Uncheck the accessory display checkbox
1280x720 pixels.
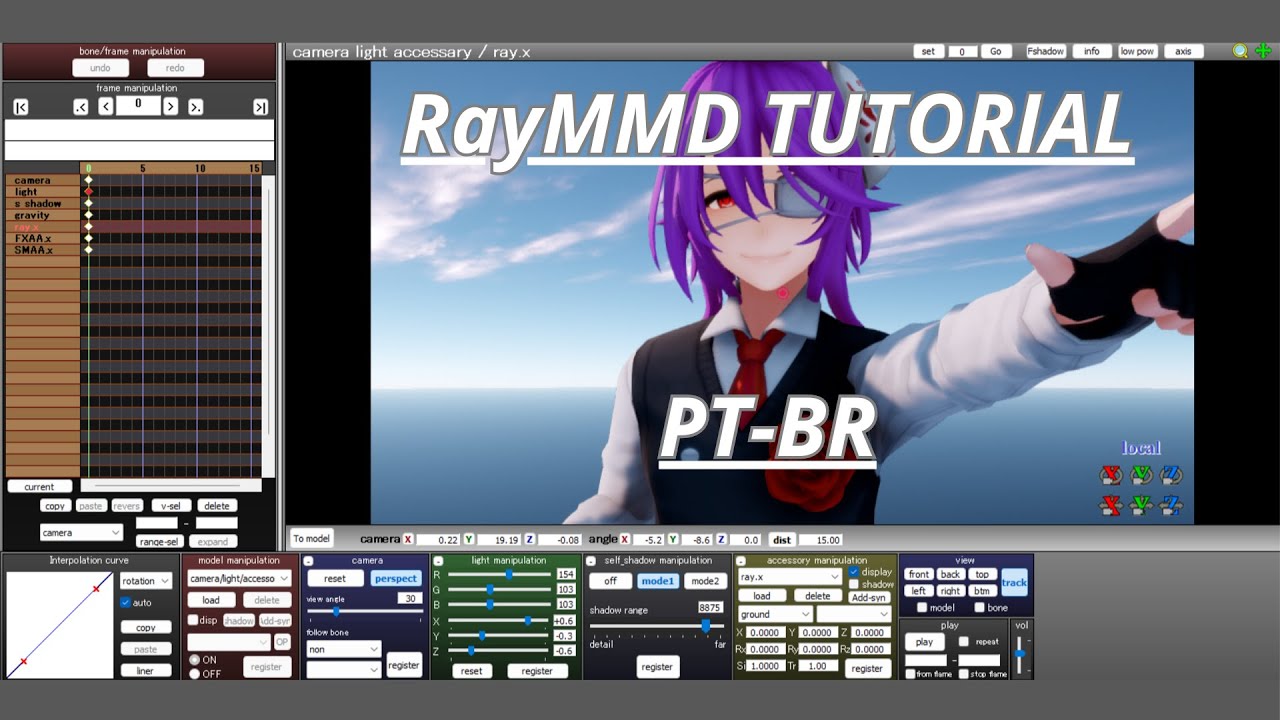click(853, 572)
